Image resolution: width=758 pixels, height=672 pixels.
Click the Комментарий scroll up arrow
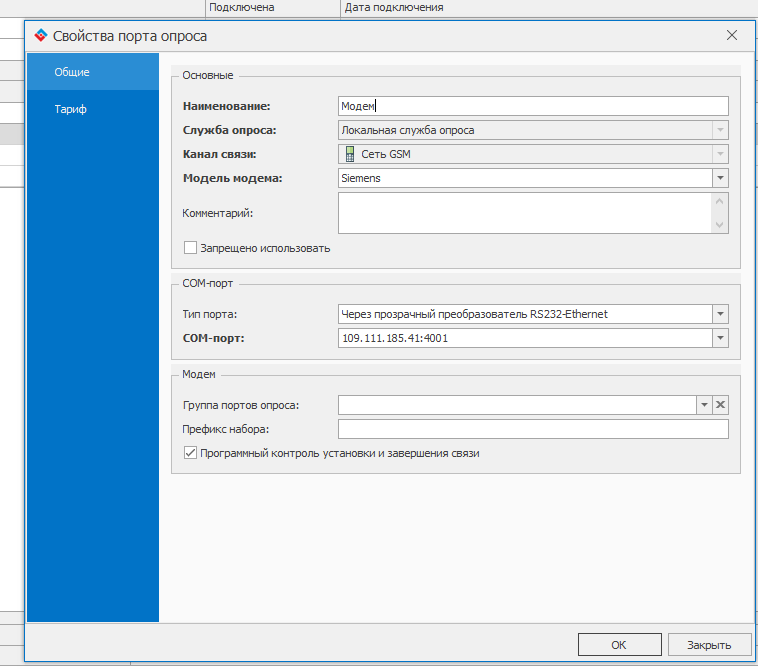click(x=720, y=201)
